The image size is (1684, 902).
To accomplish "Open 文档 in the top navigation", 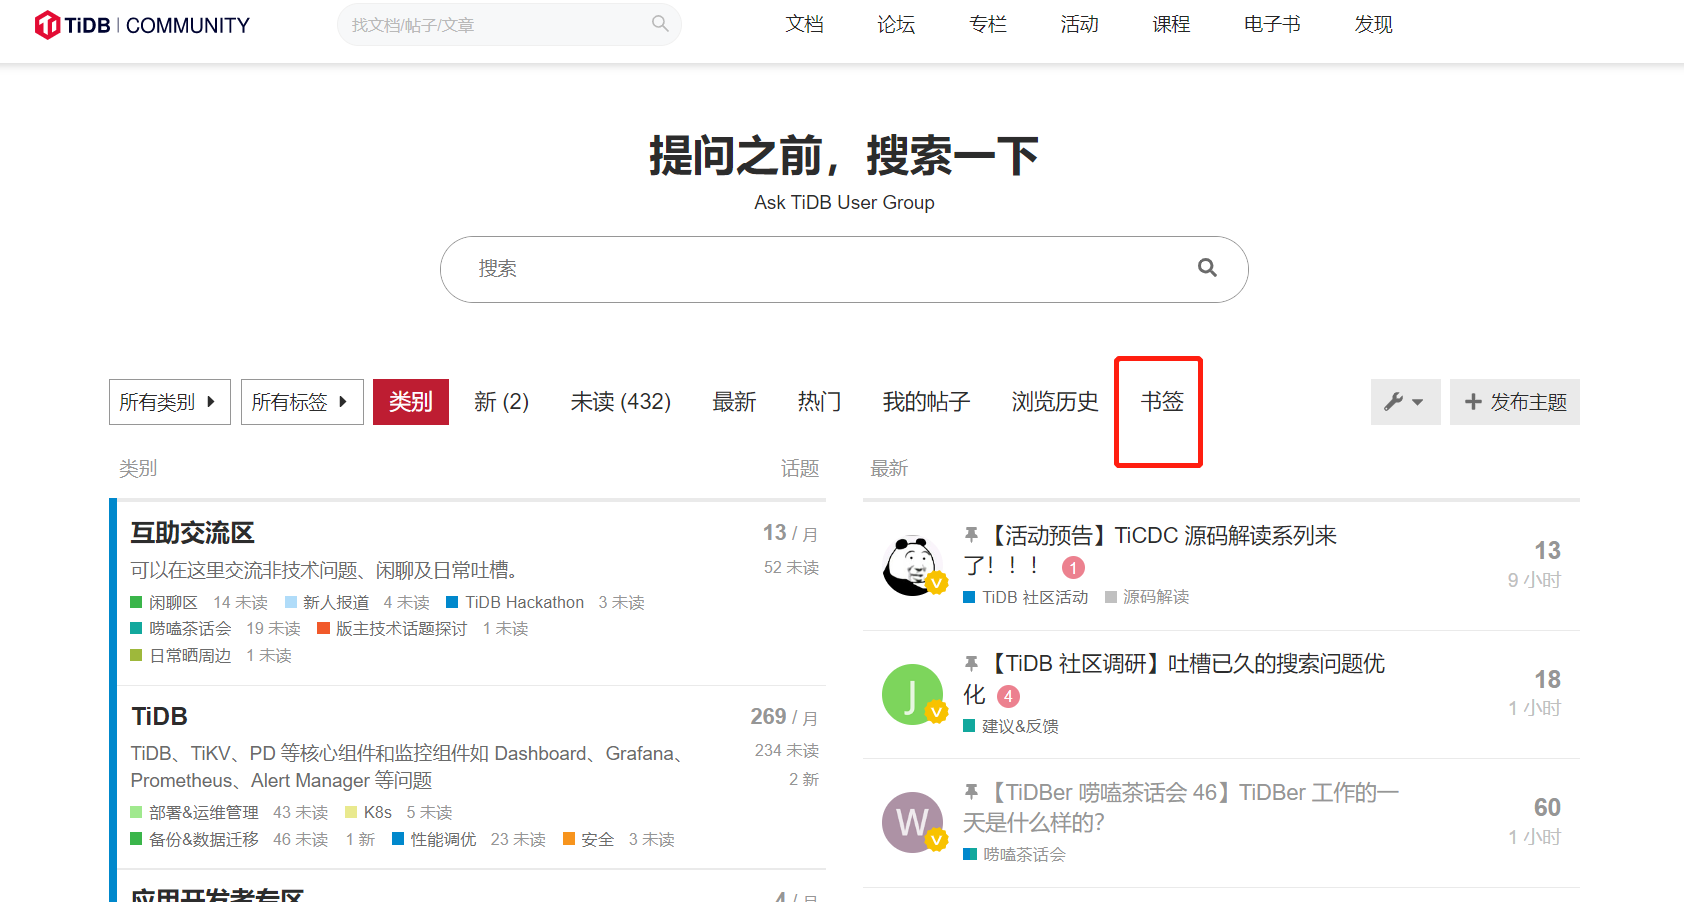I will coord(805,25).
